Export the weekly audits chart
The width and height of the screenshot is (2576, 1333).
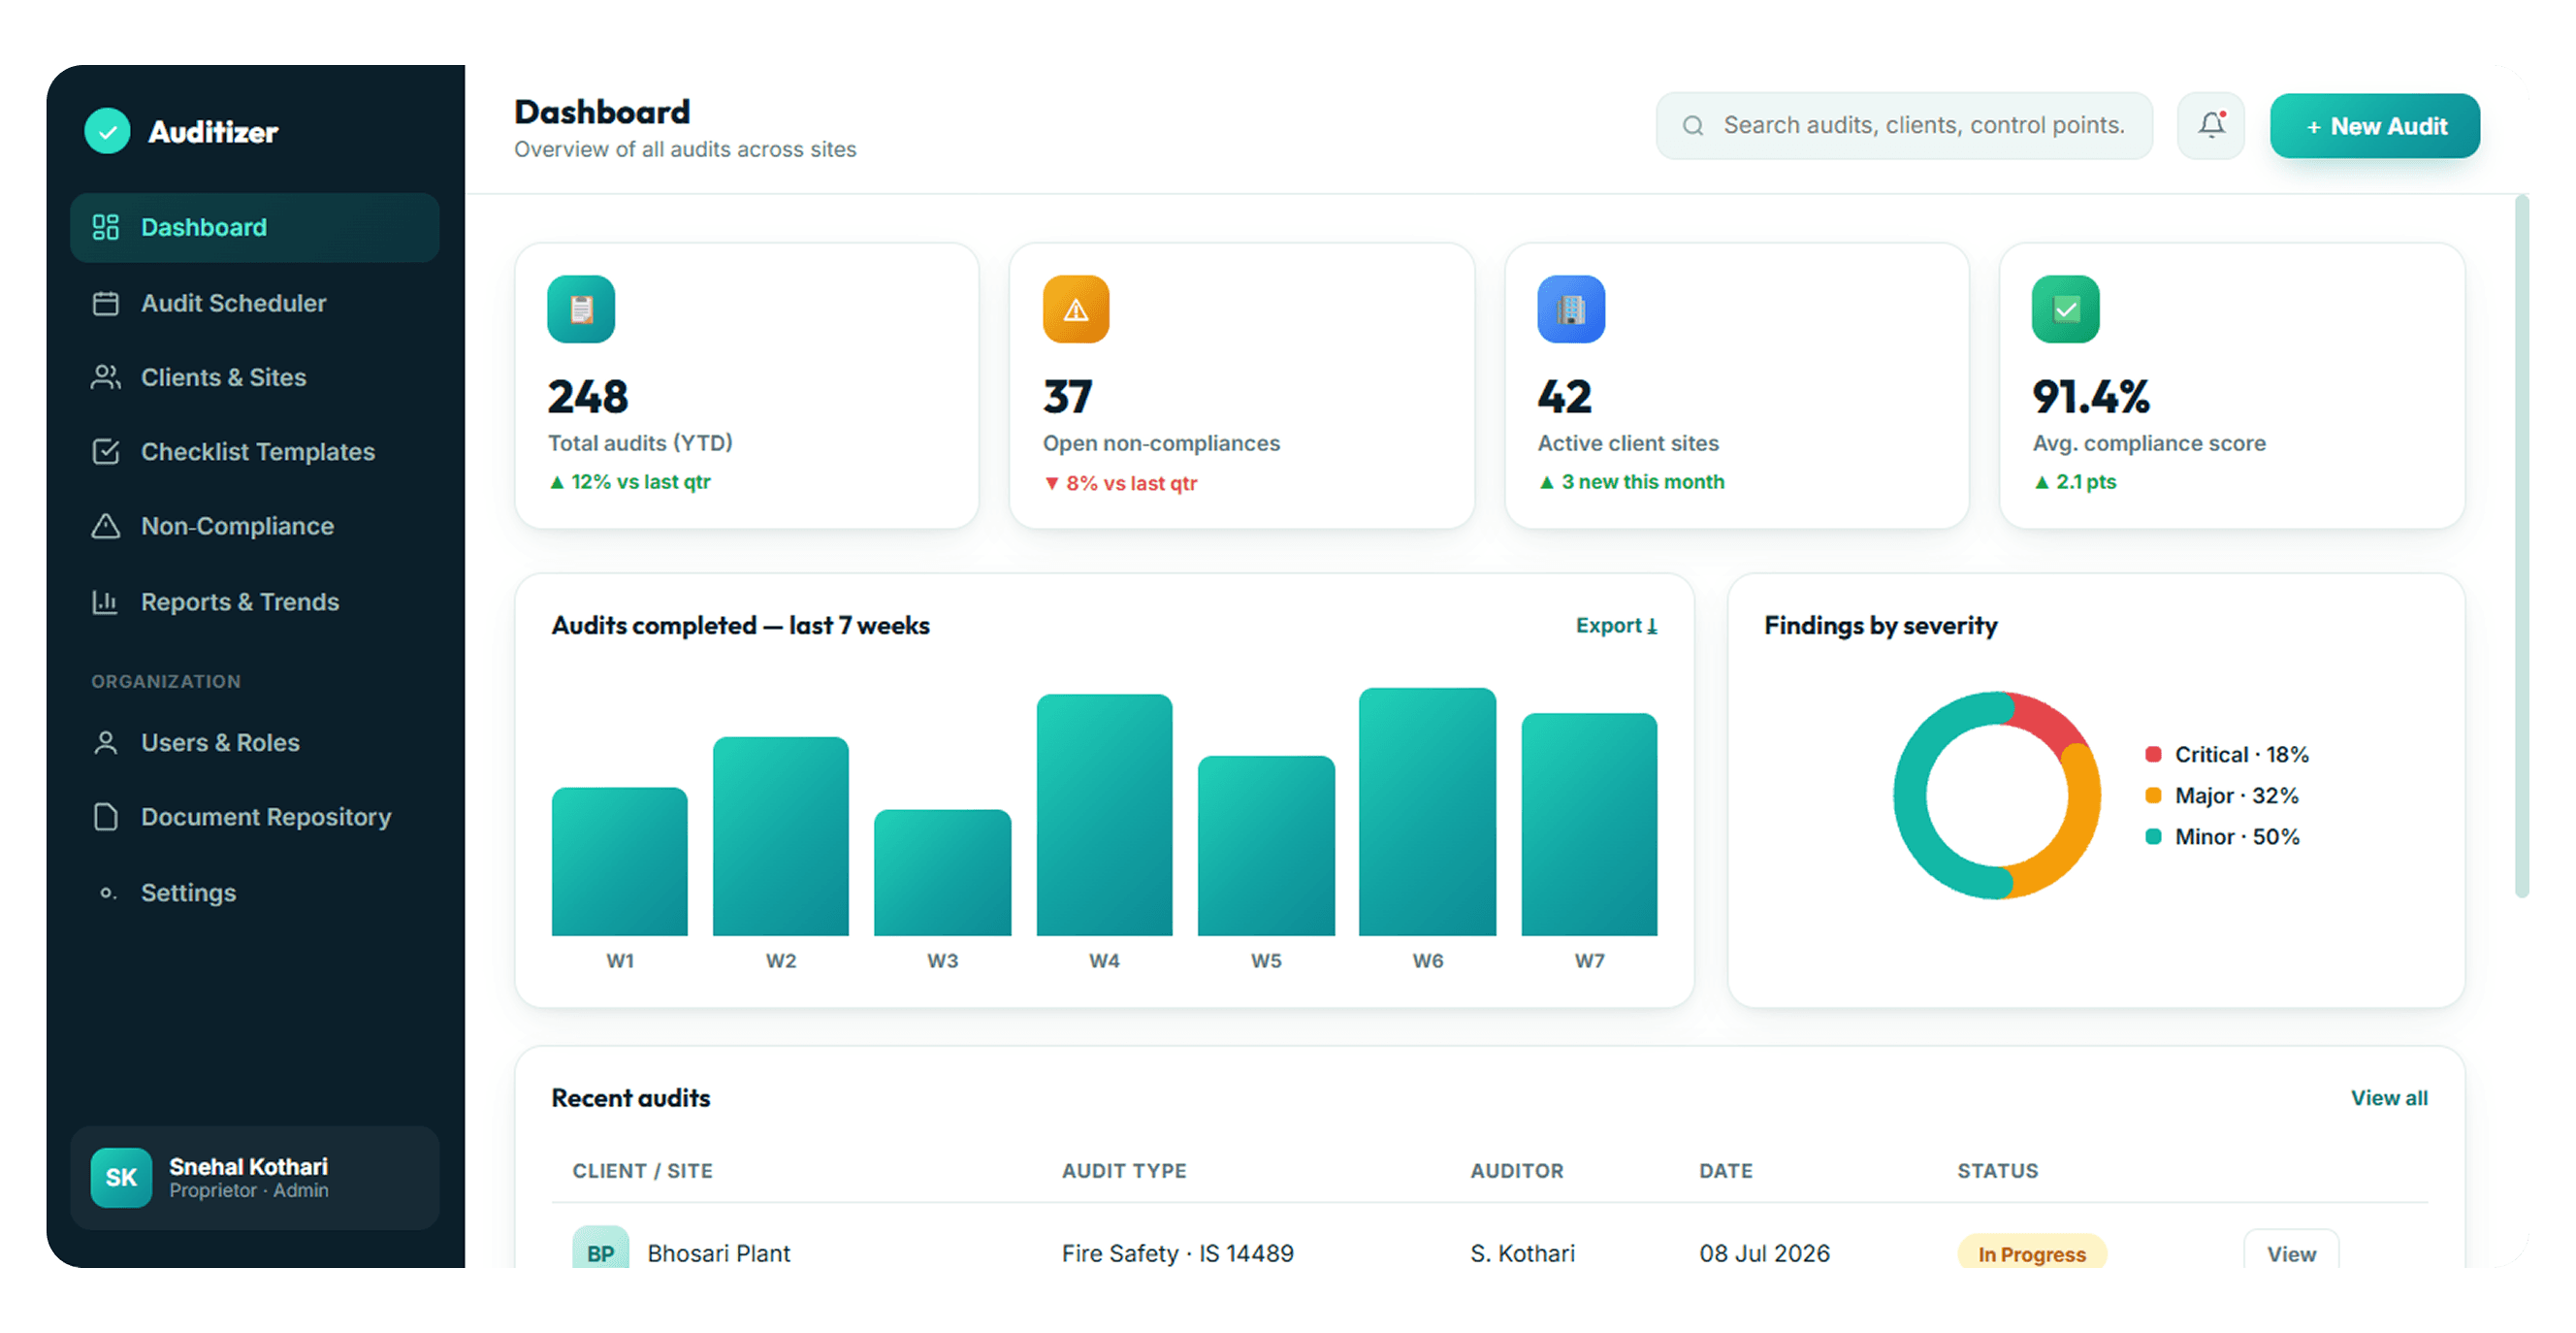(1617, 625)
